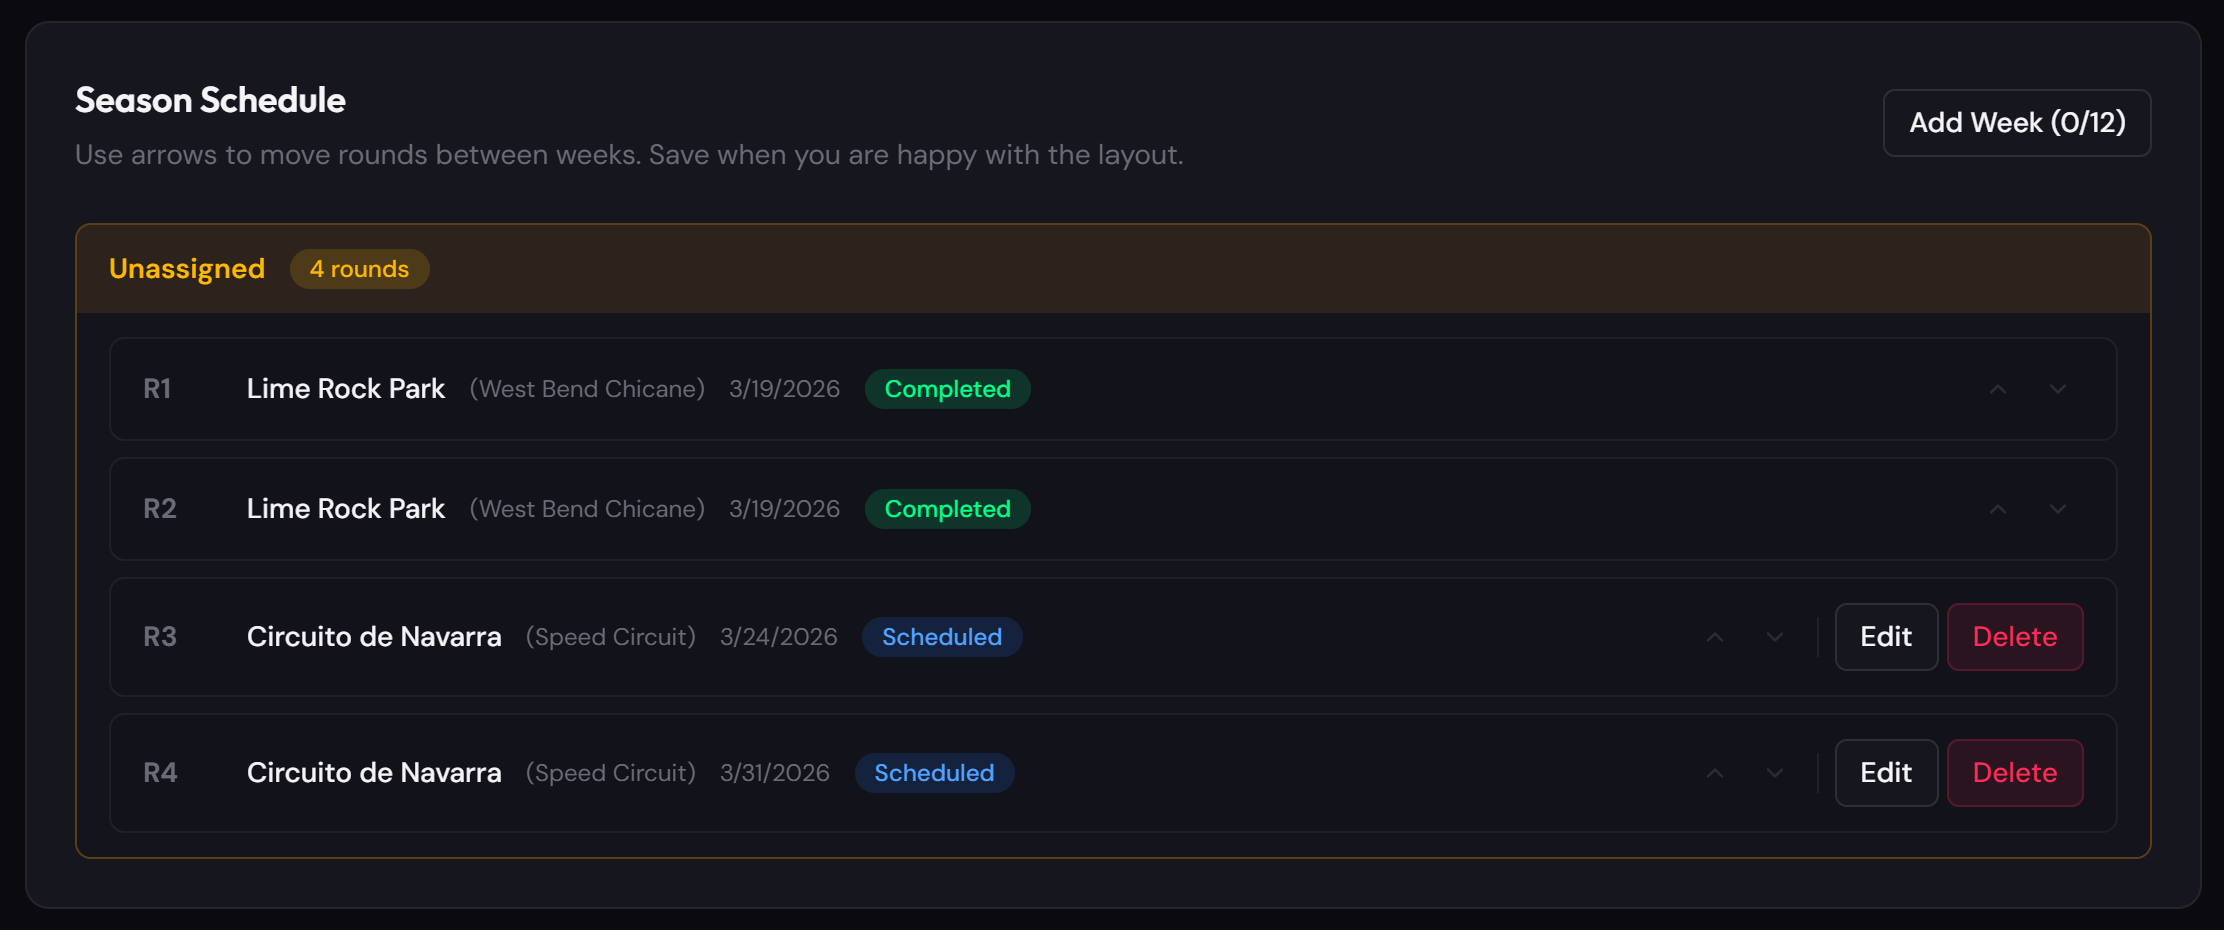Click Scheduled status badge on R3
This screenshot has width=2224, height=930.
click(x=941, y=637)
